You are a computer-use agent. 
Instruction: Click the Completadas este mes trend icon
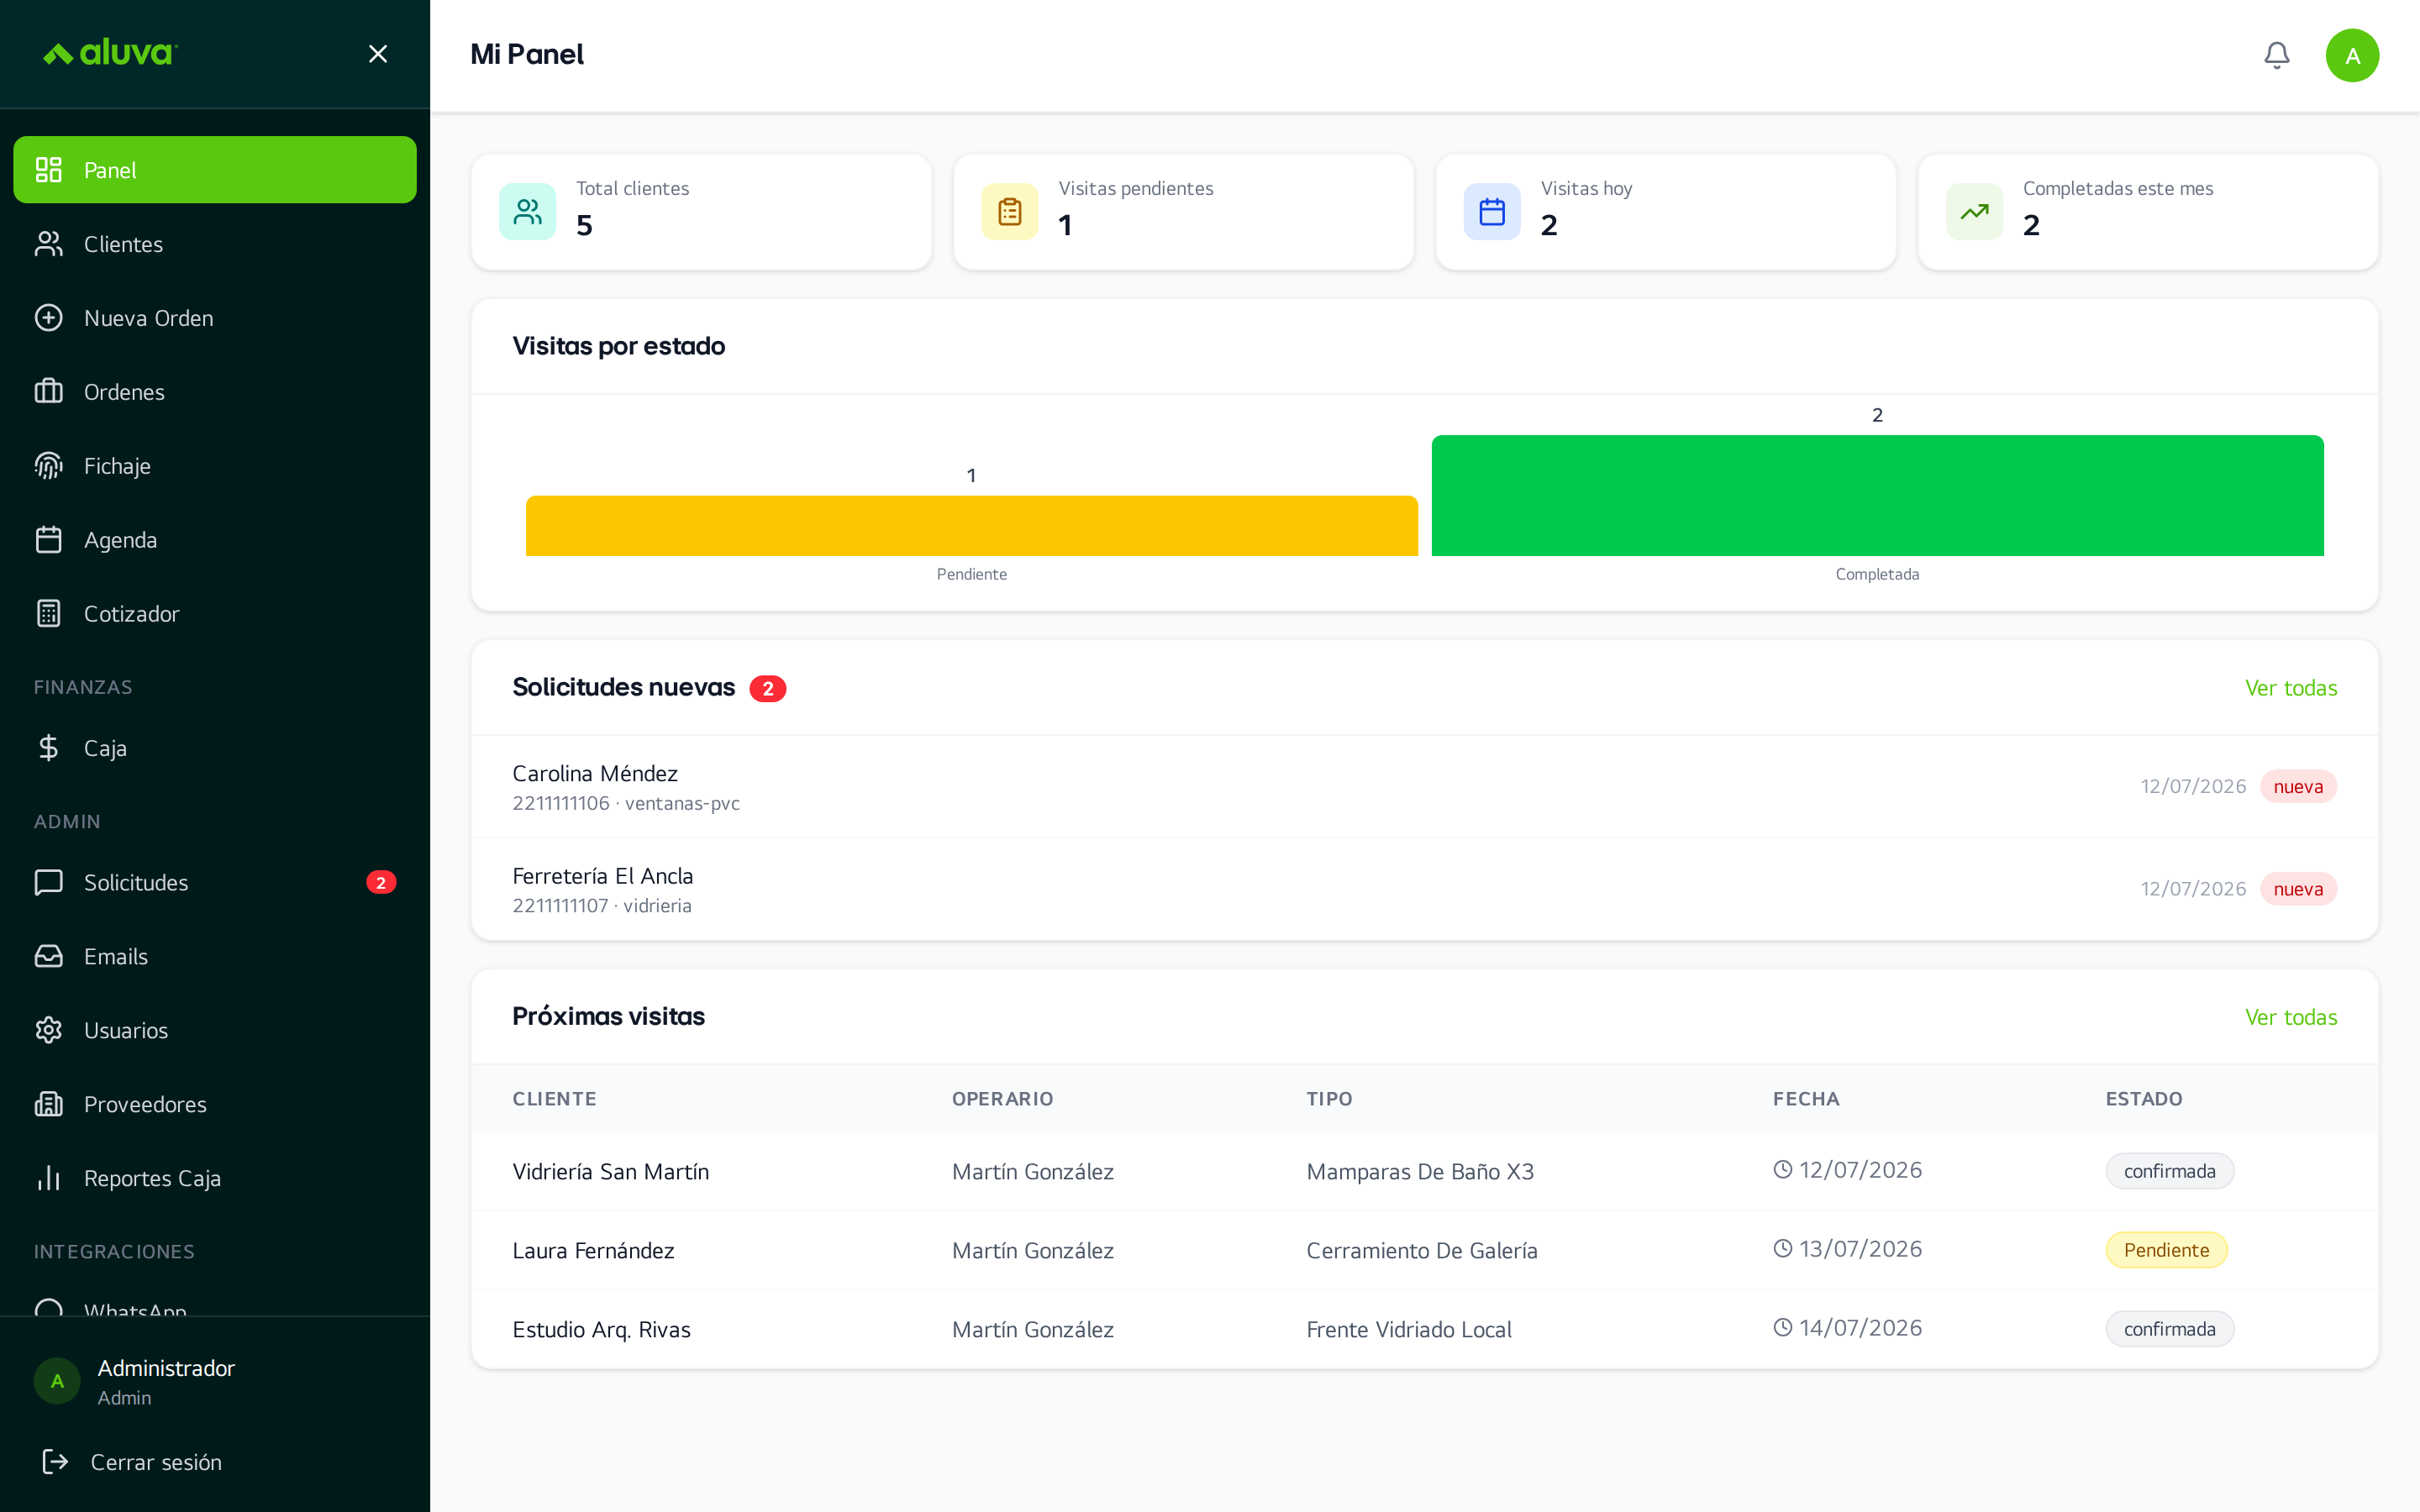[x=1975, y=212]
